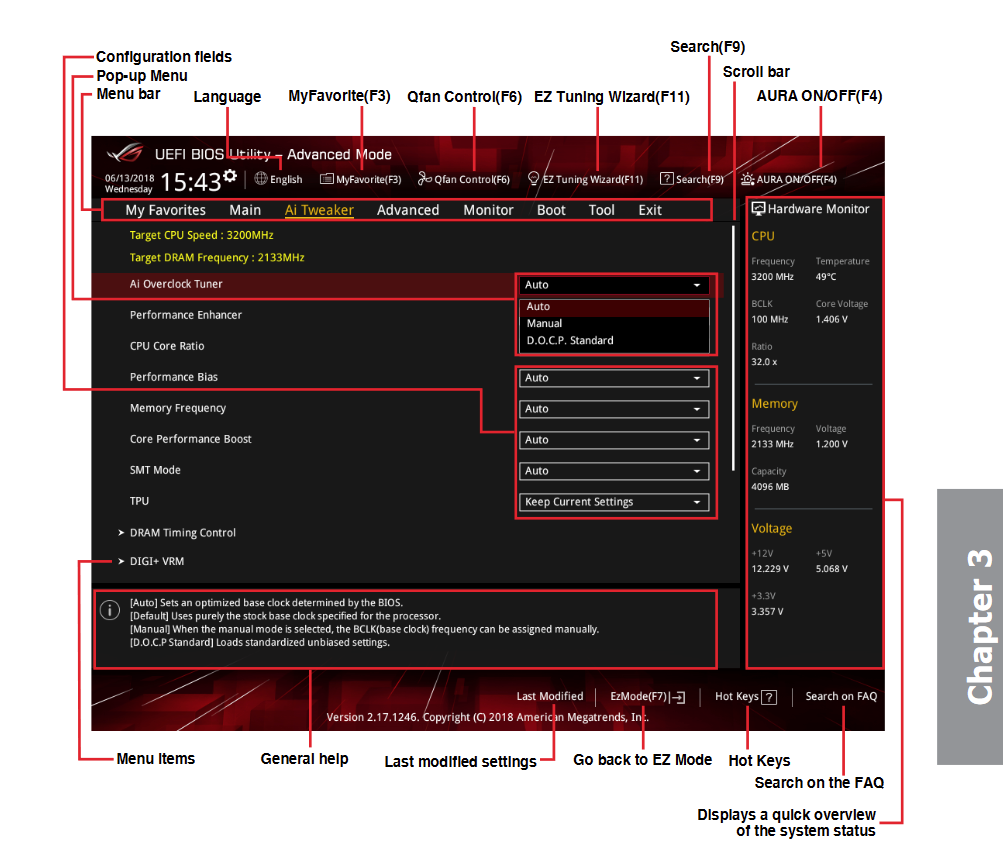Choose D.O.C.P. Standard option
Viewport: 1003px width, 850px height.
614,341
